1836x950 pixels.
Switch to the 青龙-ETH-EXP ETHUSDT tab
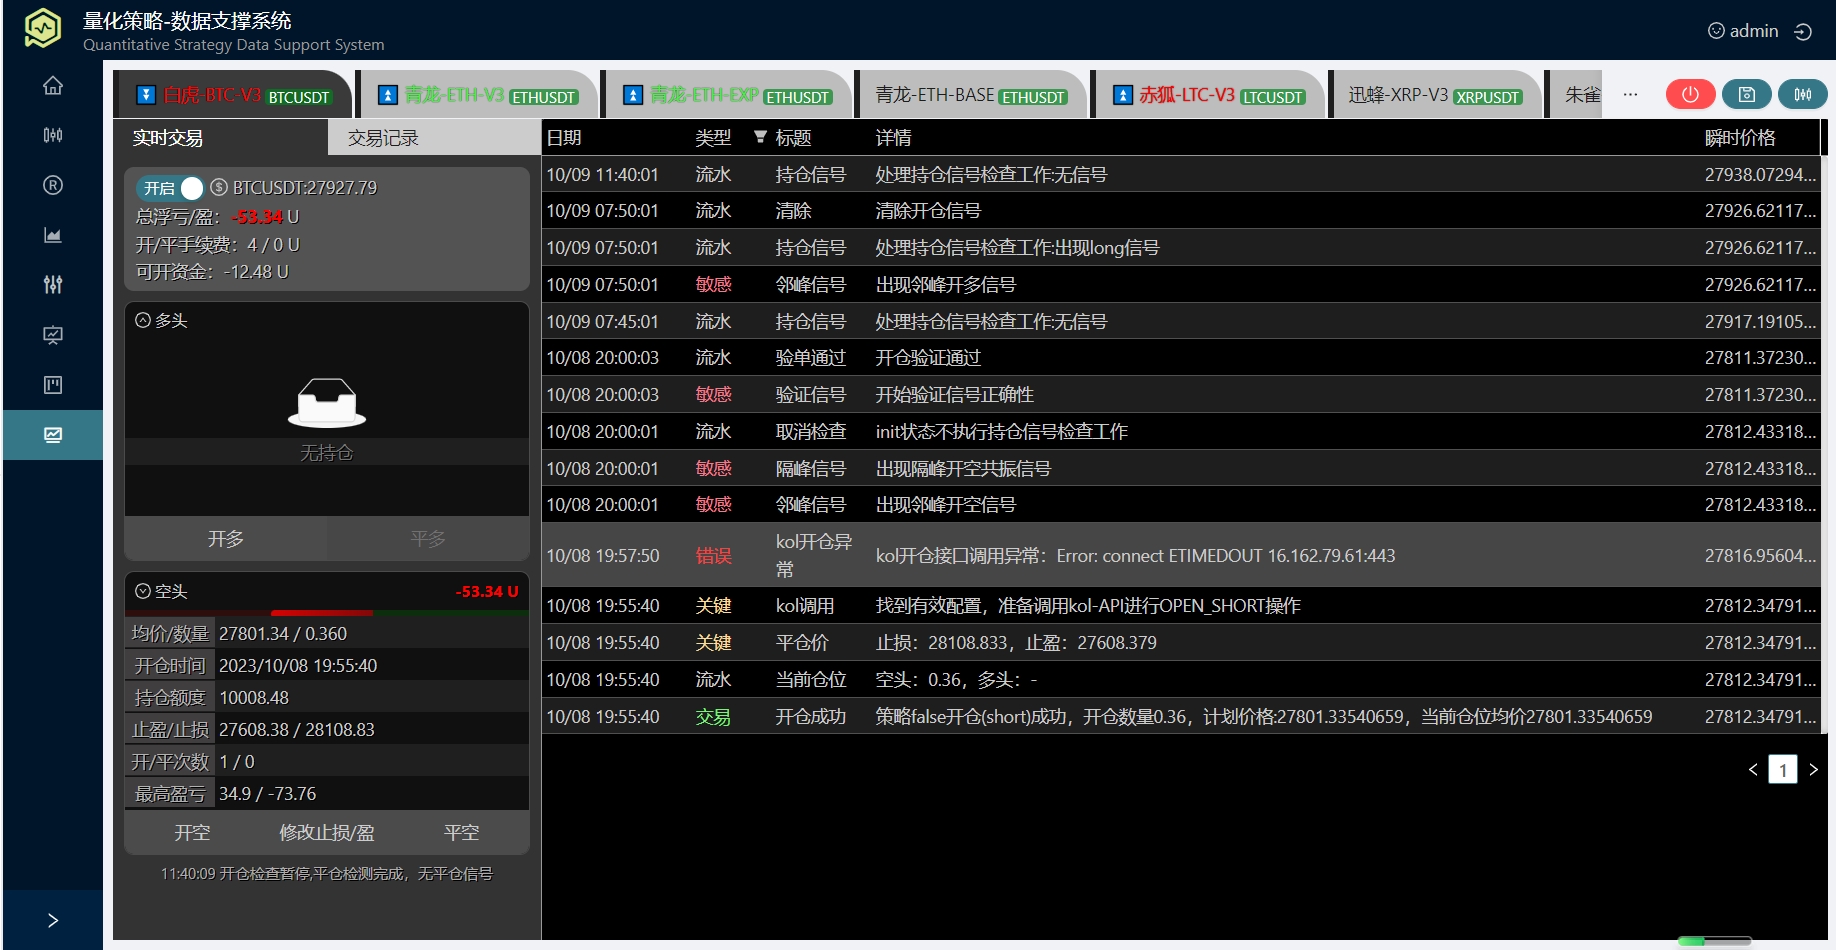727,96
